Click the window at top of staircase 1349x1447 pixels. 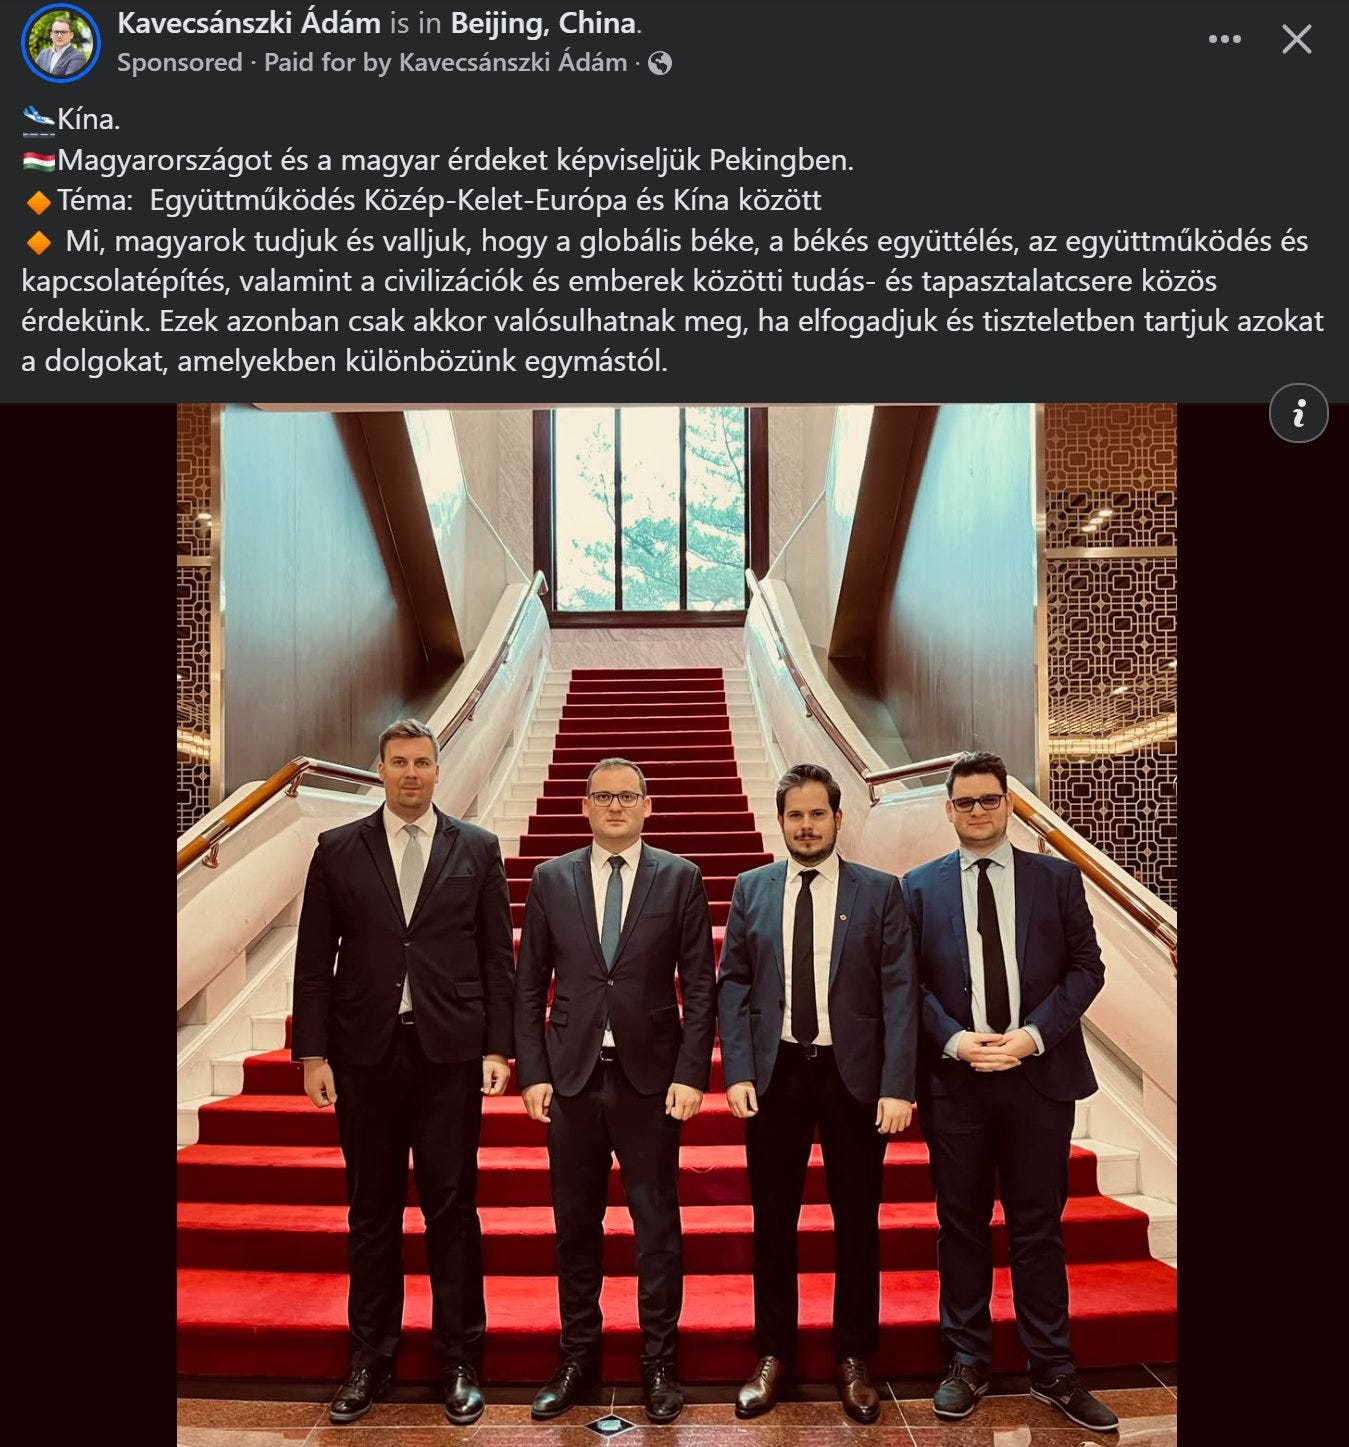[x=650, y=508]
